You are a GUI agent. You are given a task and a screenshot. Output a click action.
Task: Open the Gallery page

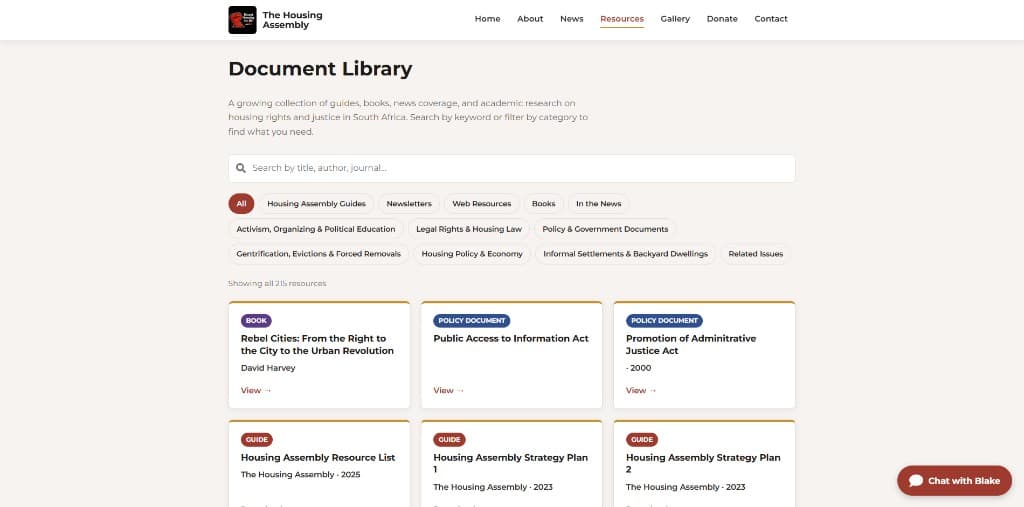(675, 19)
